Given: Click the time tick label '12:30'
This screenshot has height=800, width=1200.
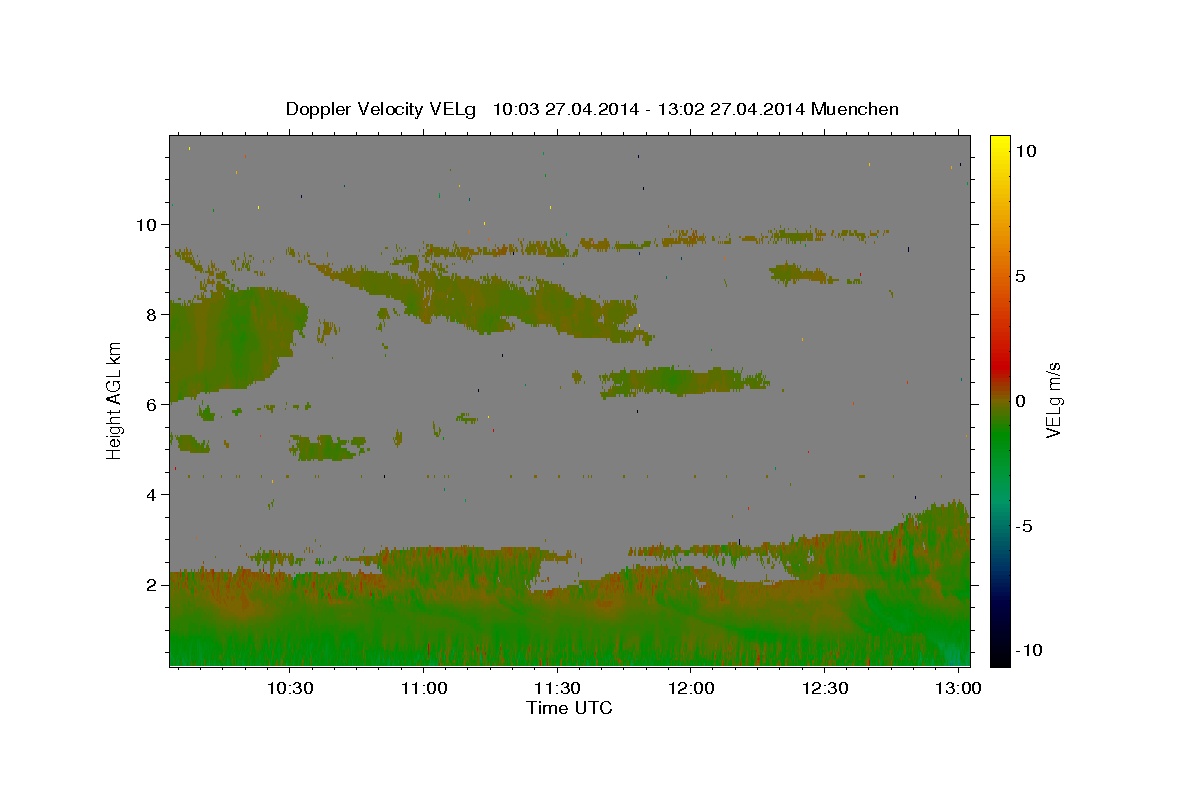Looking at the screenshot, I should tap(825, 689).
